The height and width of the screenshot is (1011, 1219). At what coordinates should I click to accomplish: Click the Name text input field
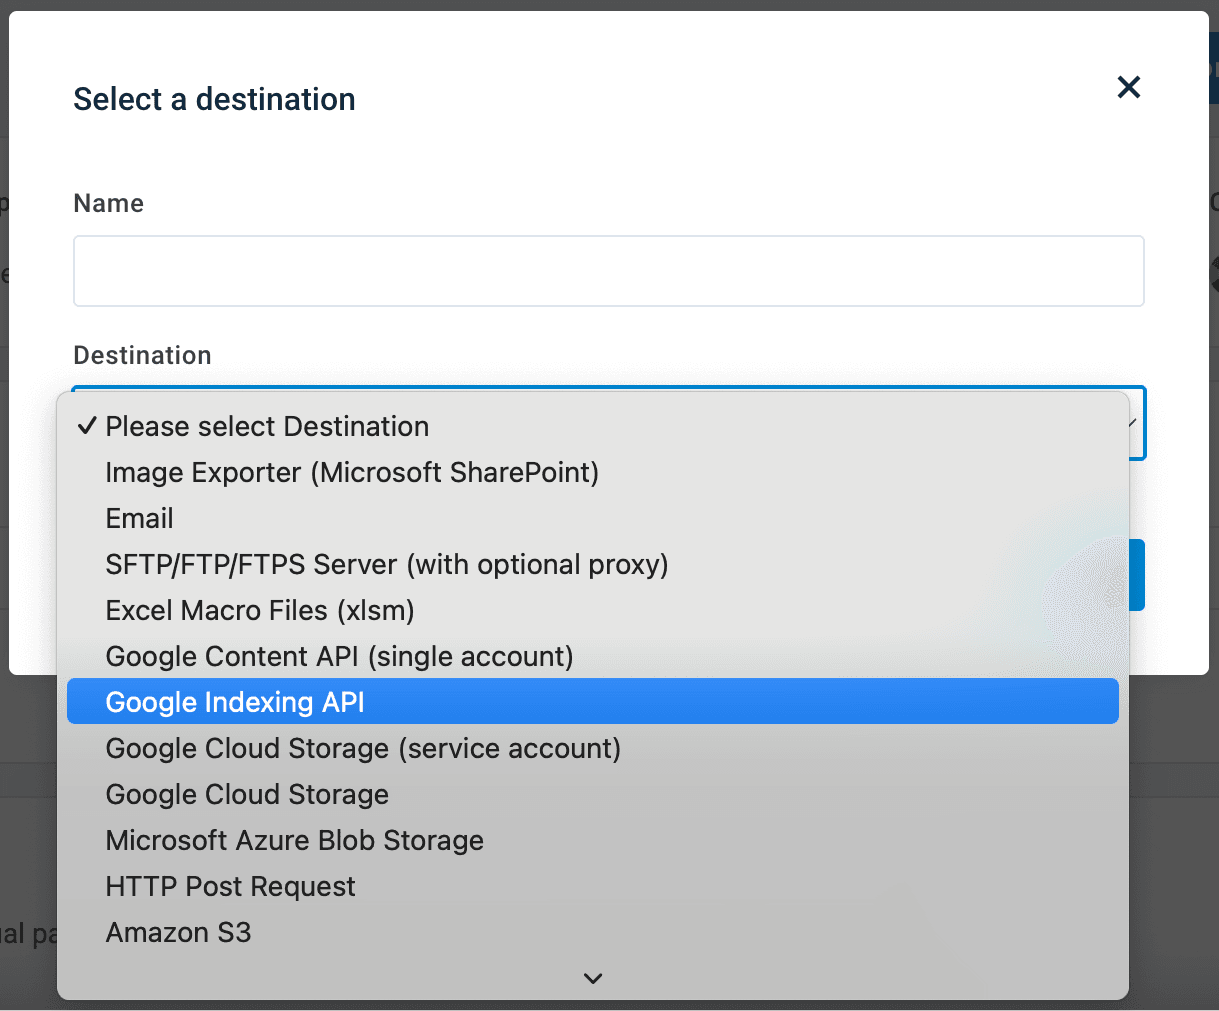[608, 271]
